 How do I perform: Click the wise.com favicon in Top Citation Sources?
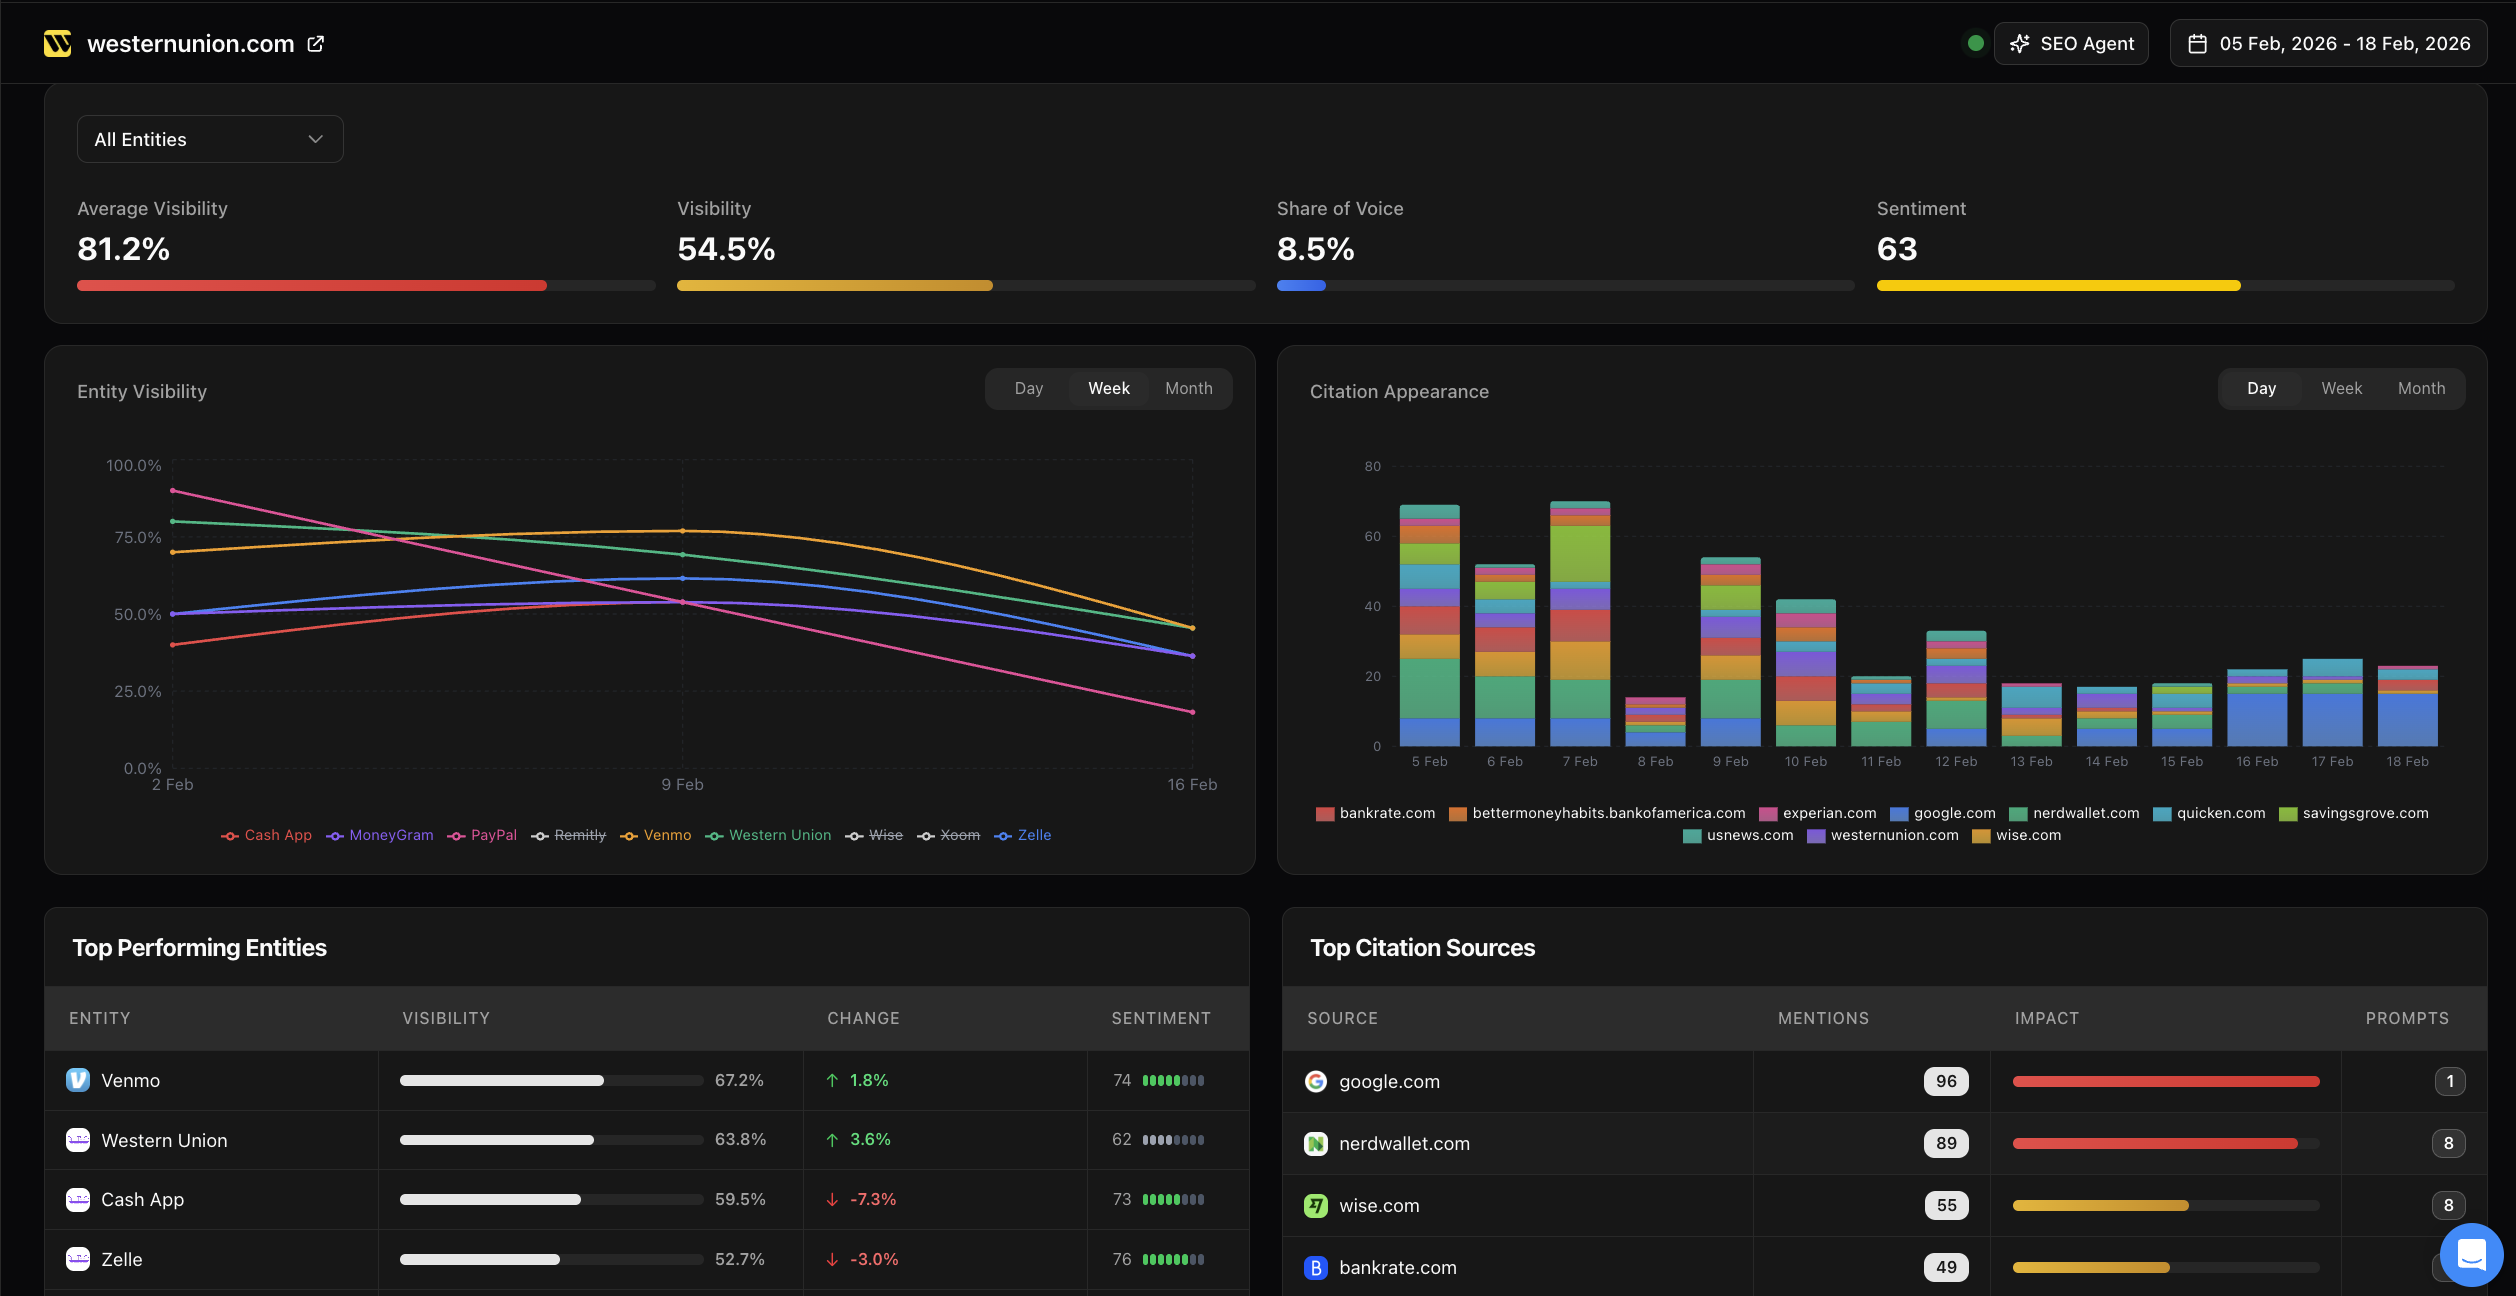coord(1316,1205)
